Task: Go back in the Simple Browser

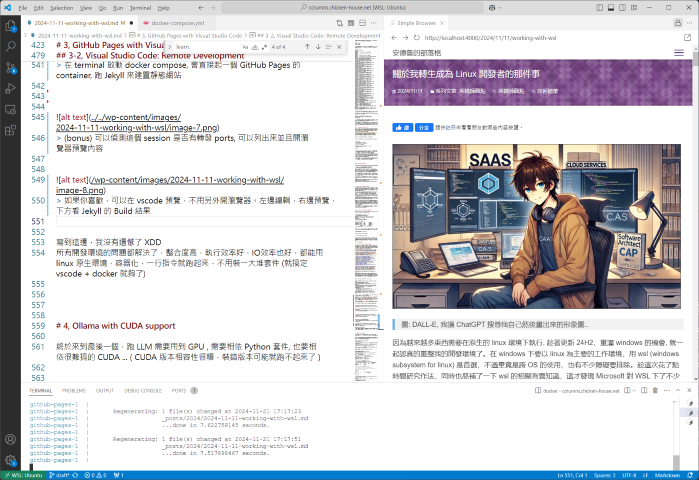Action: 394,38
